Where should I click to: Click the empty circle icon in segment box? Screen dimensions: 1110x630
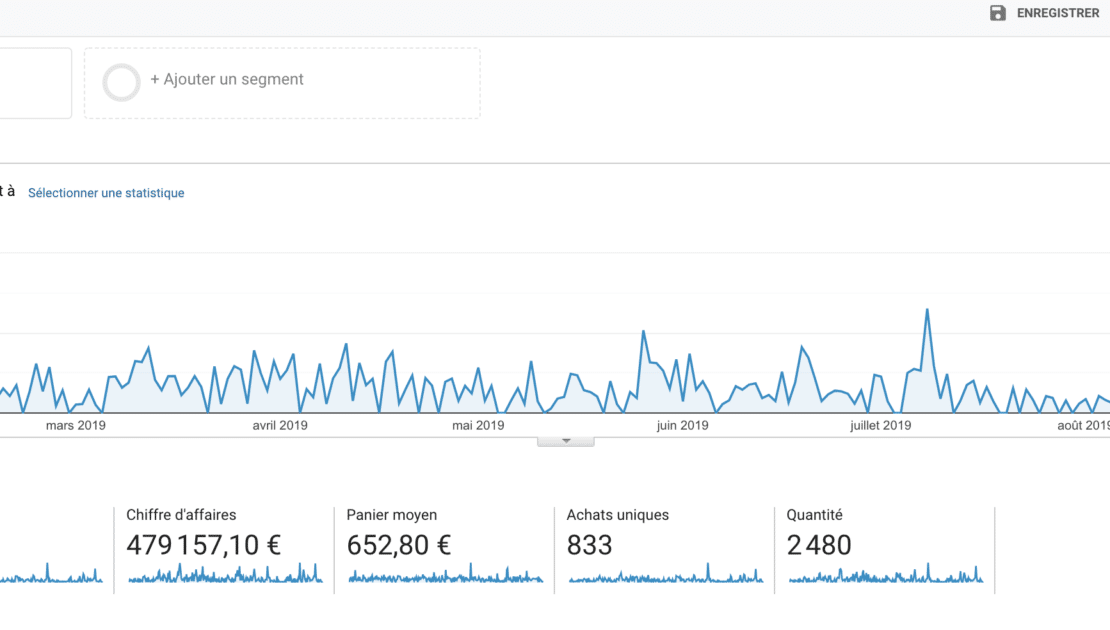[122, 83]
